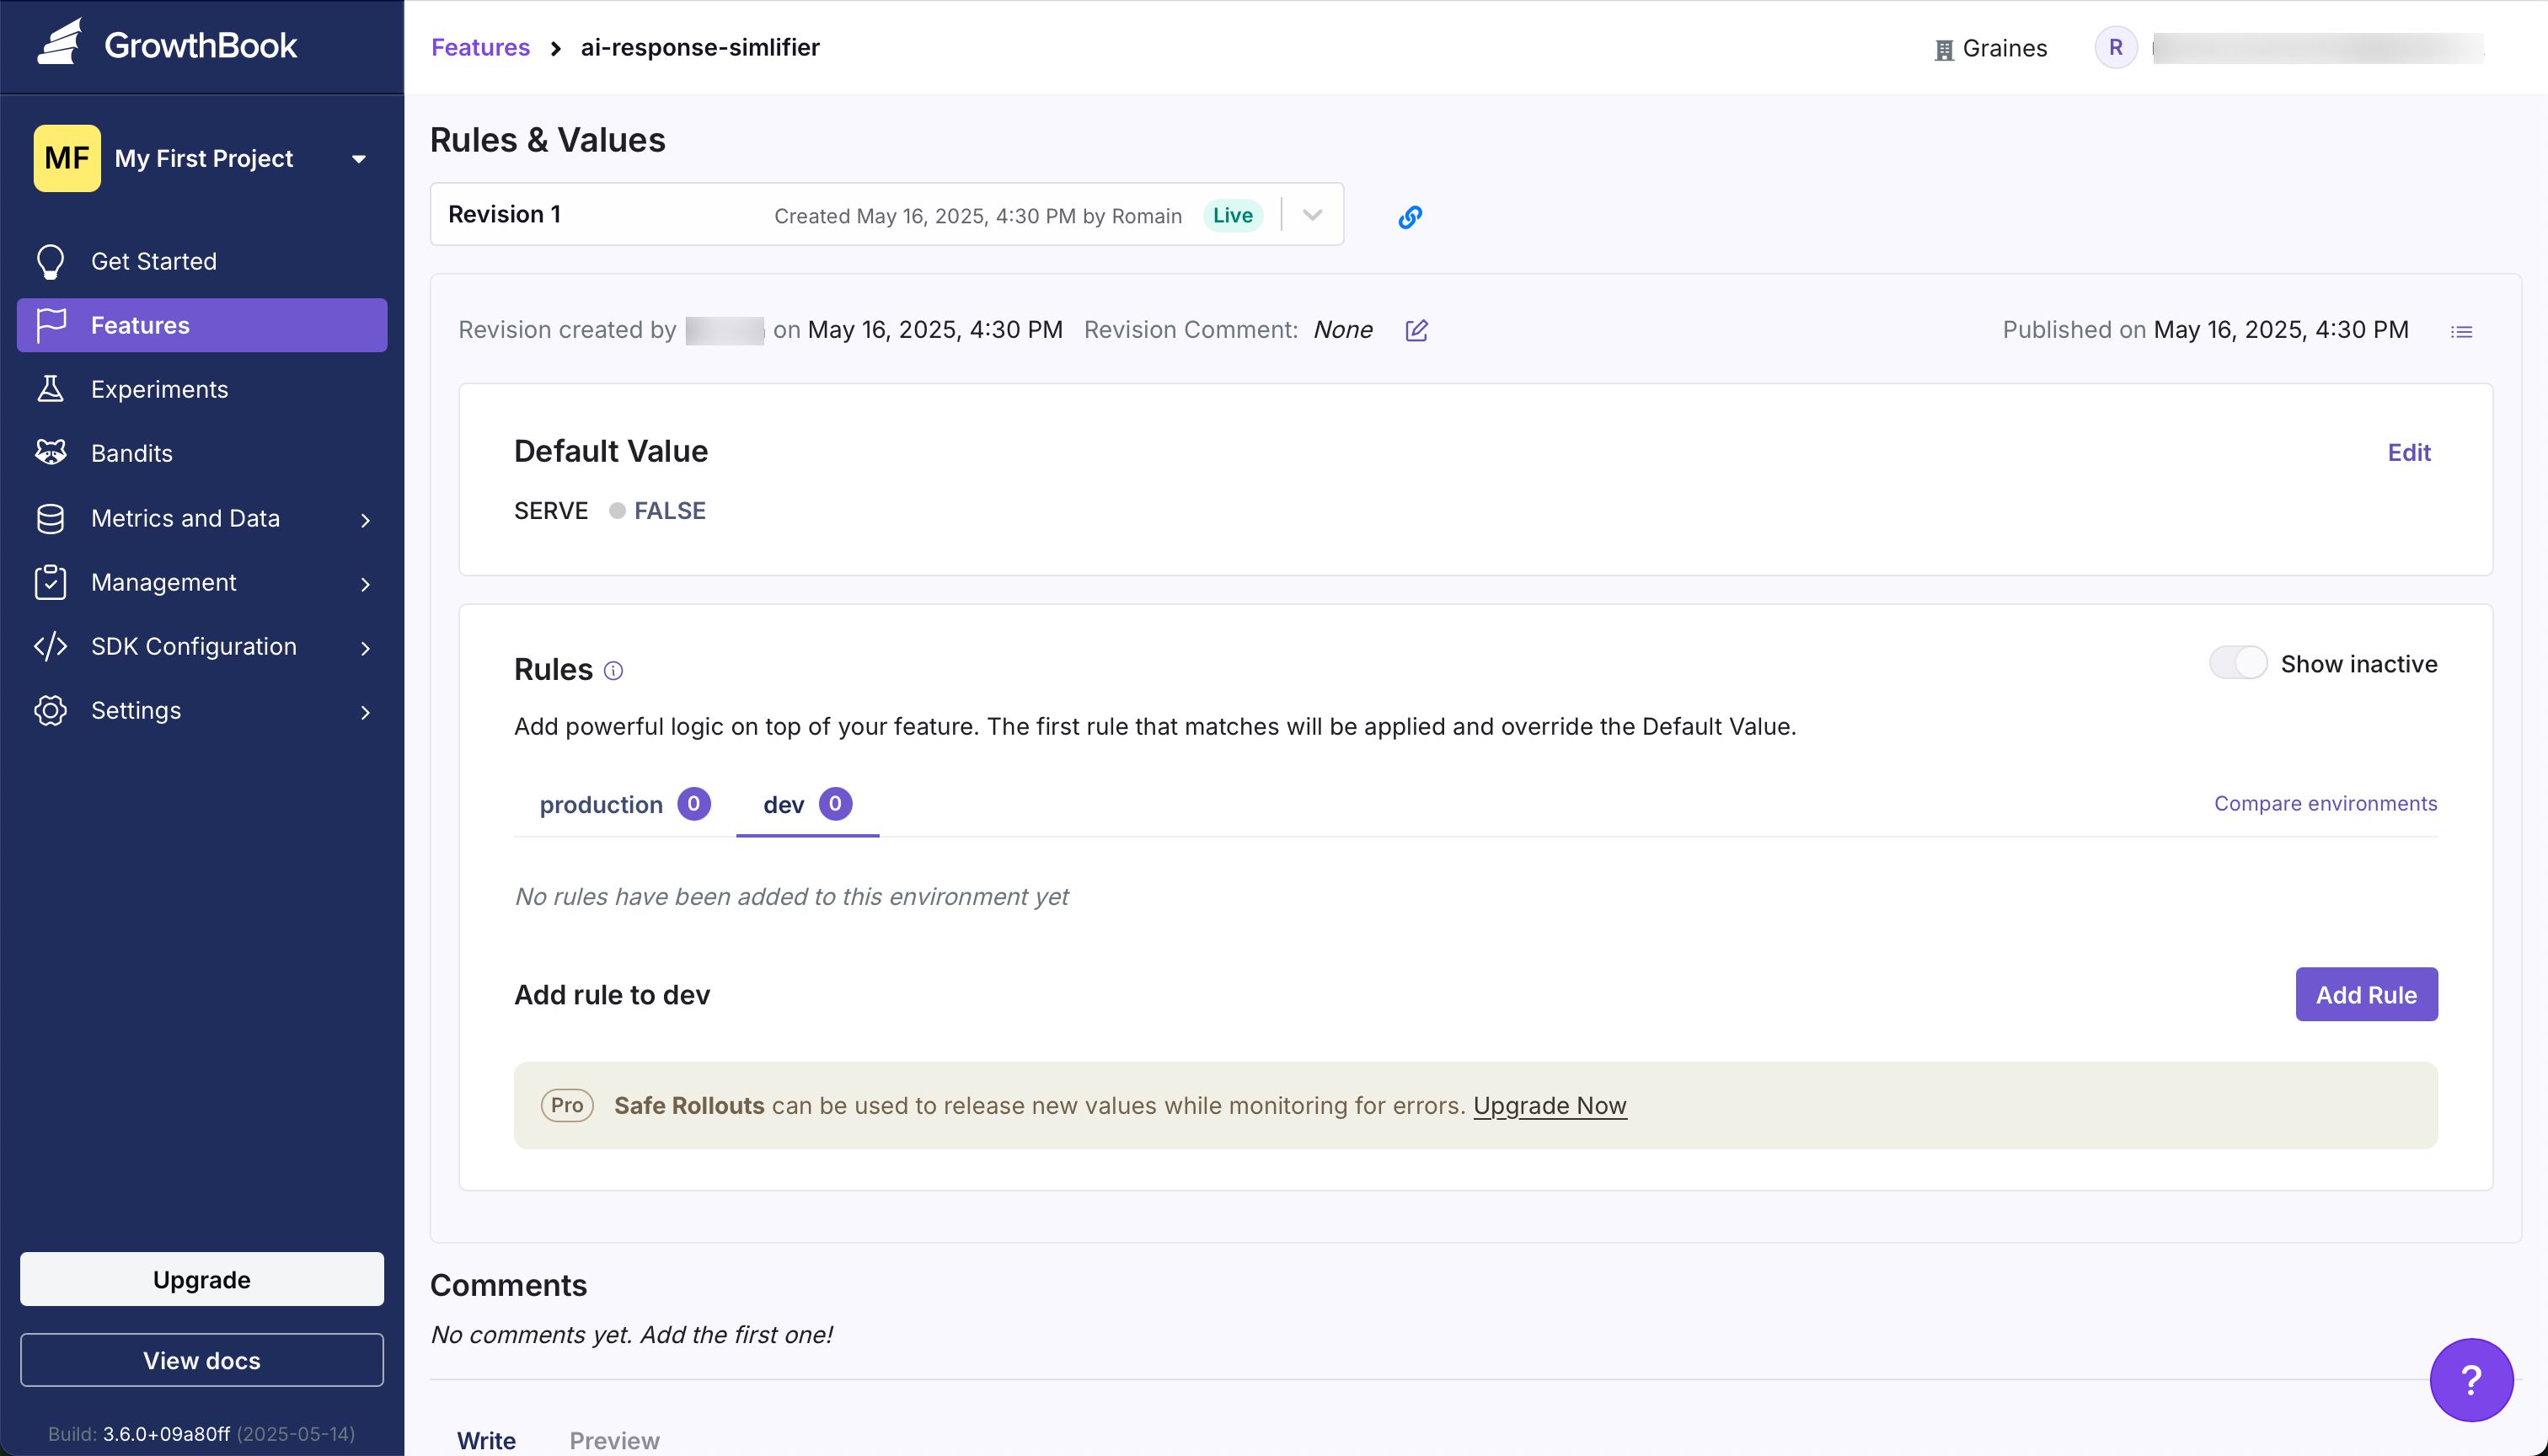Viewport: 2548px width, 1456px height.
Task: Click the Get Started lightbulb icon
Action: tap(50, 262)
